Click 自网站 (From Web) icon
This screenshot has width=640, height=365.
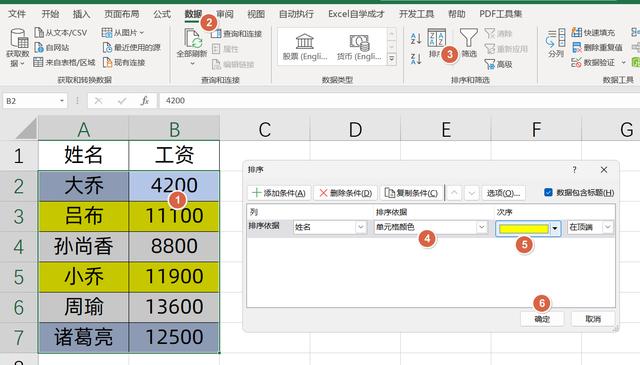[39, 48]
